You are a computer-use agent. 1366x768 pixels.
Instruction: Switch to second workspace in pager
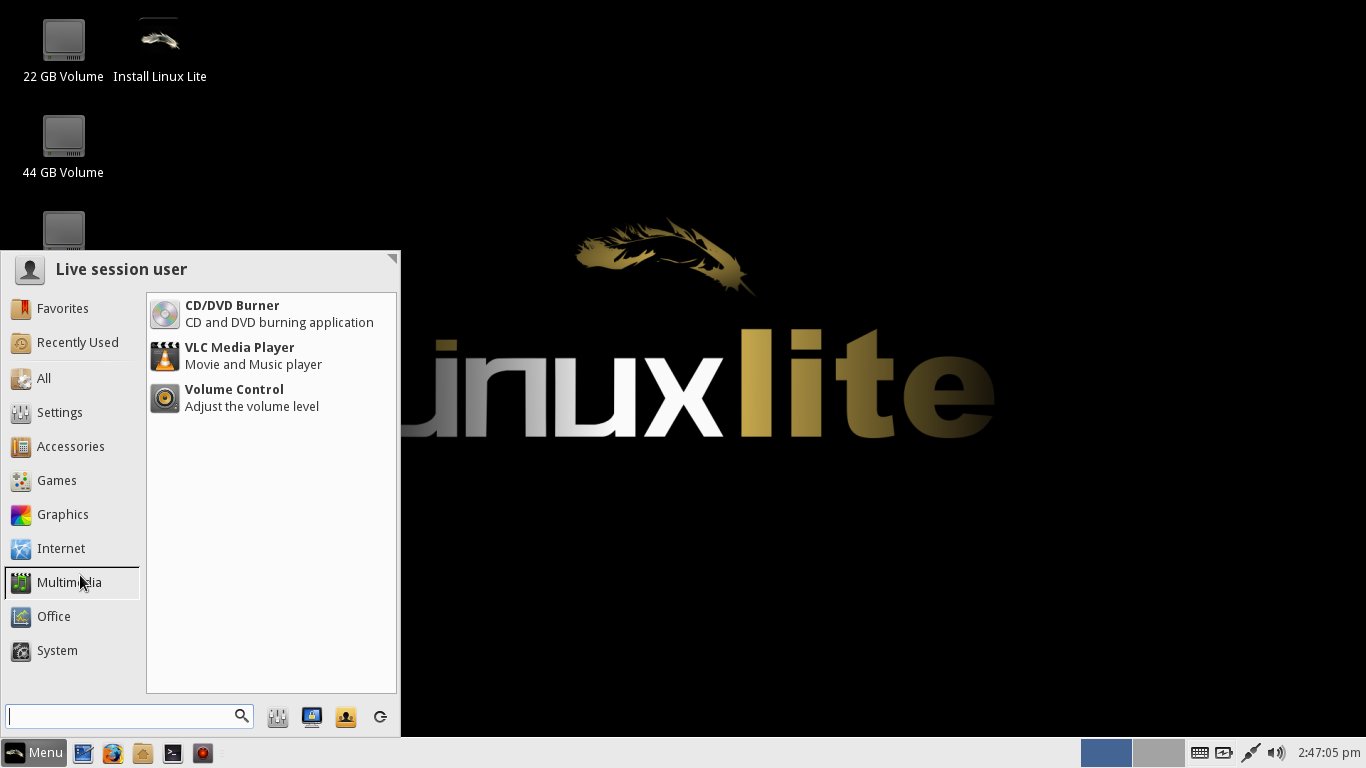click(1159, 753)
